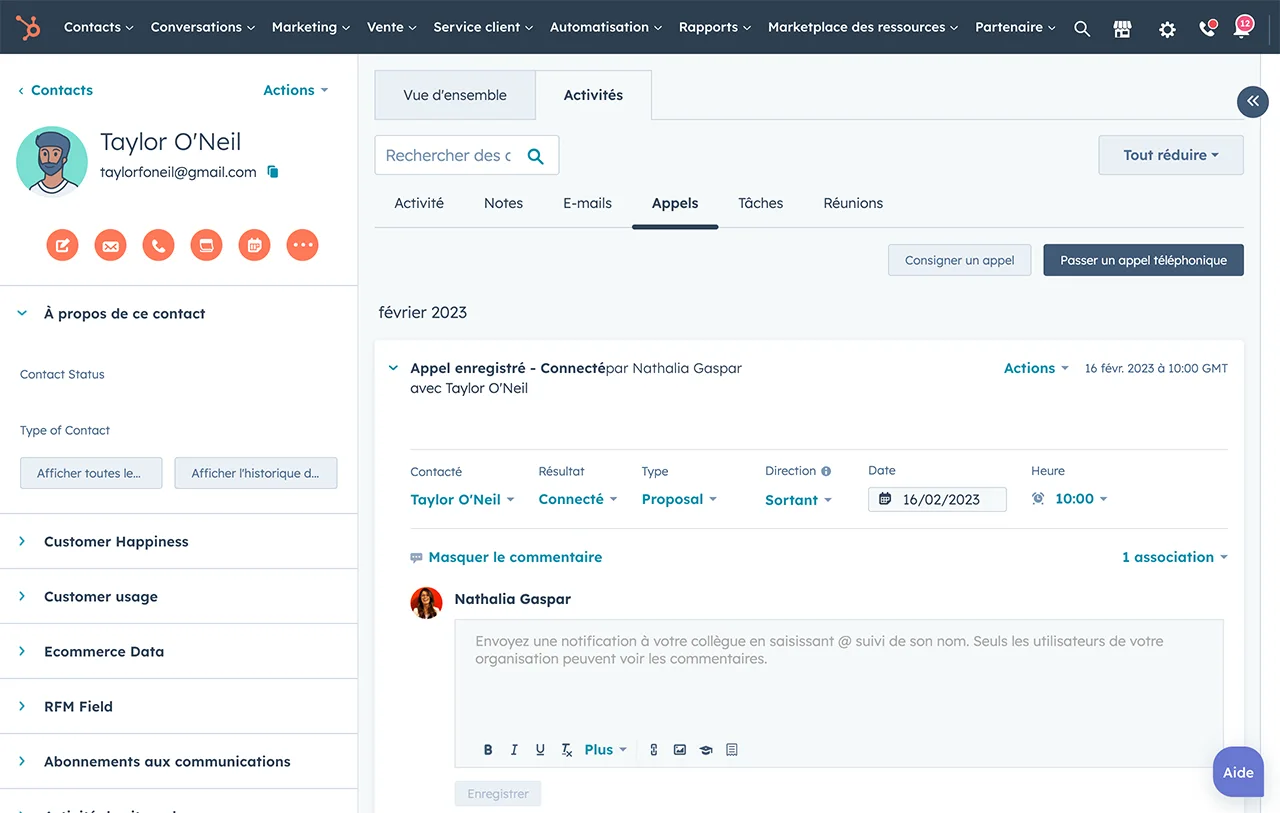Expand the Customer Happiness section
Image resolution: width=1280 pixels, height=813 pixels.
coord(116,541)
